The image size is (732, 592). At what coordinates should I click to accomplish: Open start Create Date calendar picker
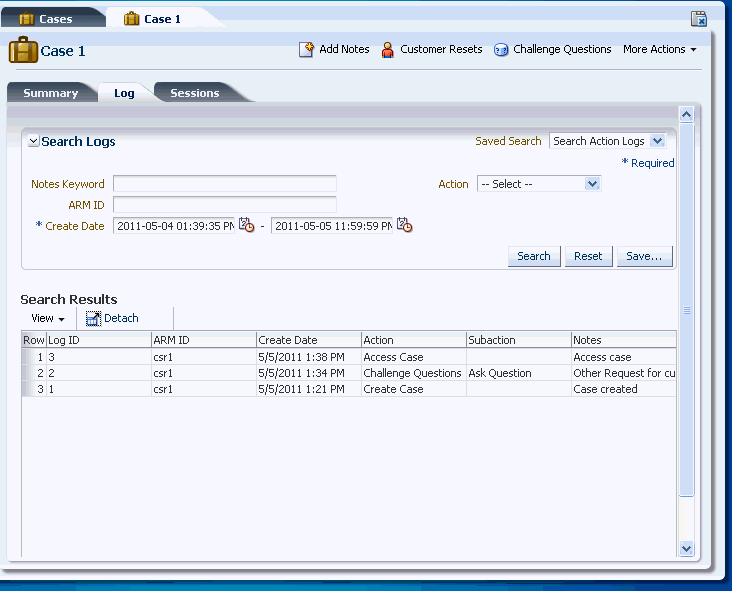tap(246, 225)
